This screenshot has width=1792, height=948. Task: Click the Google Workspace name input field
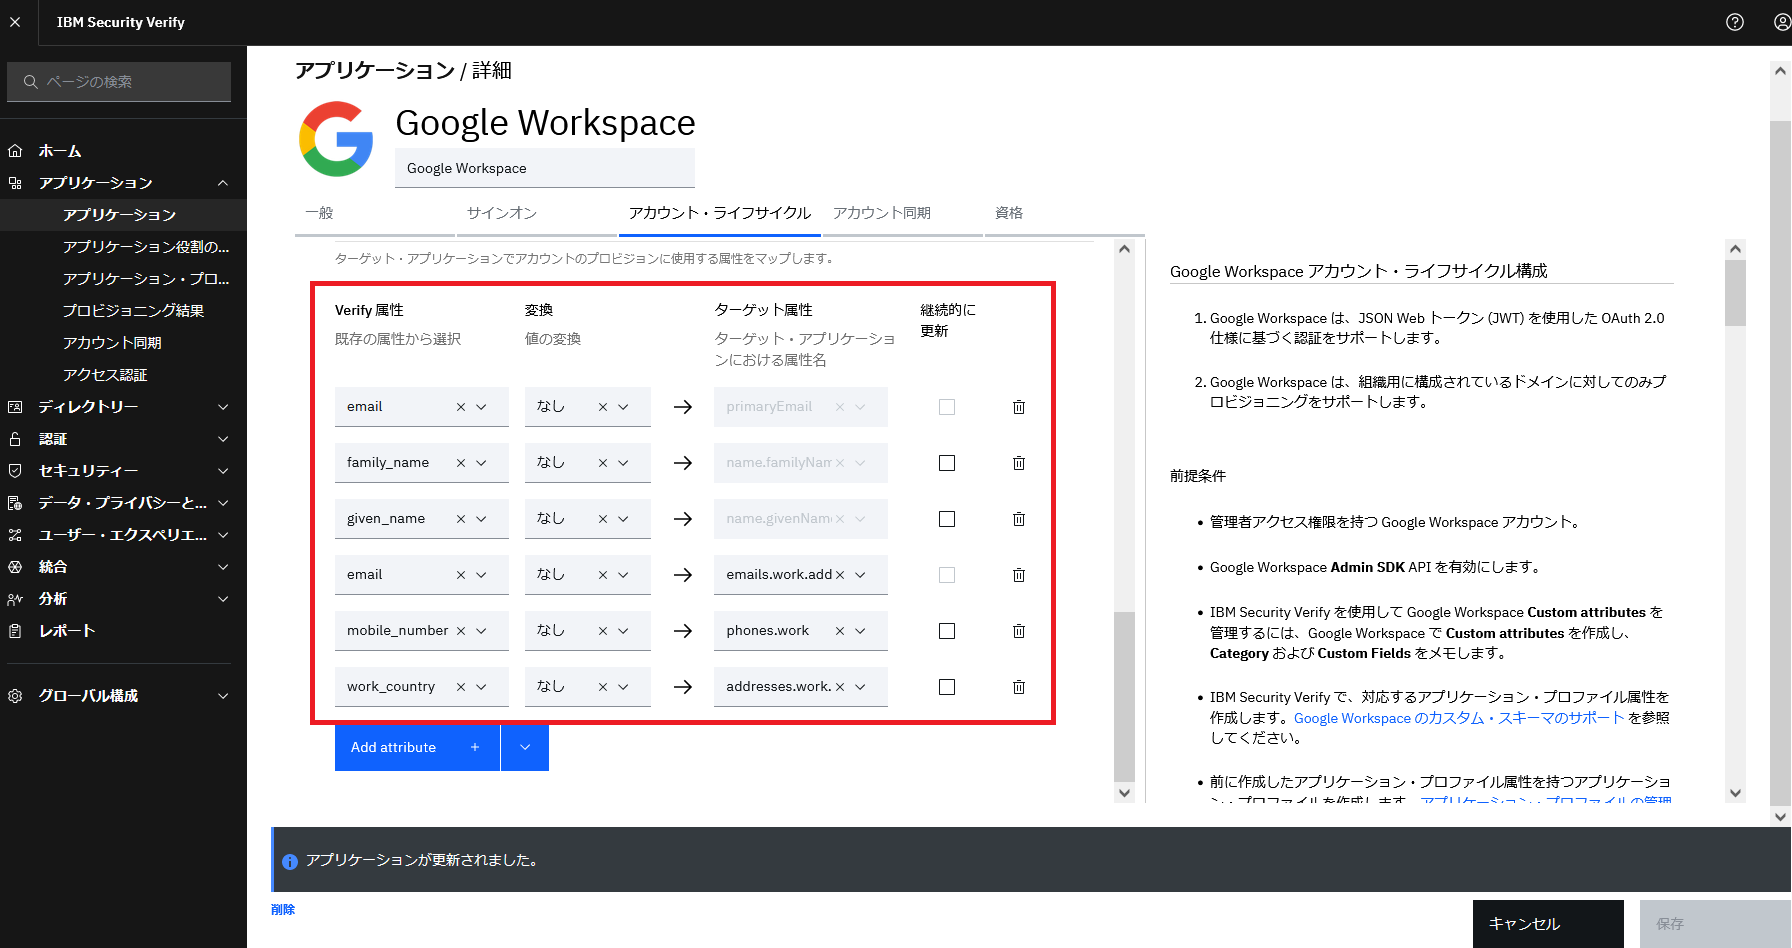pos(545,168)
